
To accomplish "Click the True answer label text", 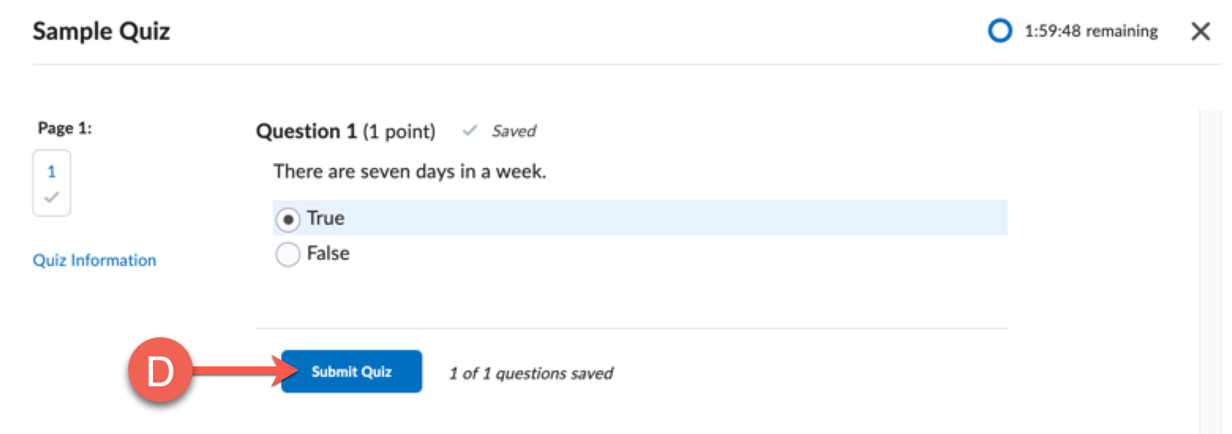I will (325, 218).
